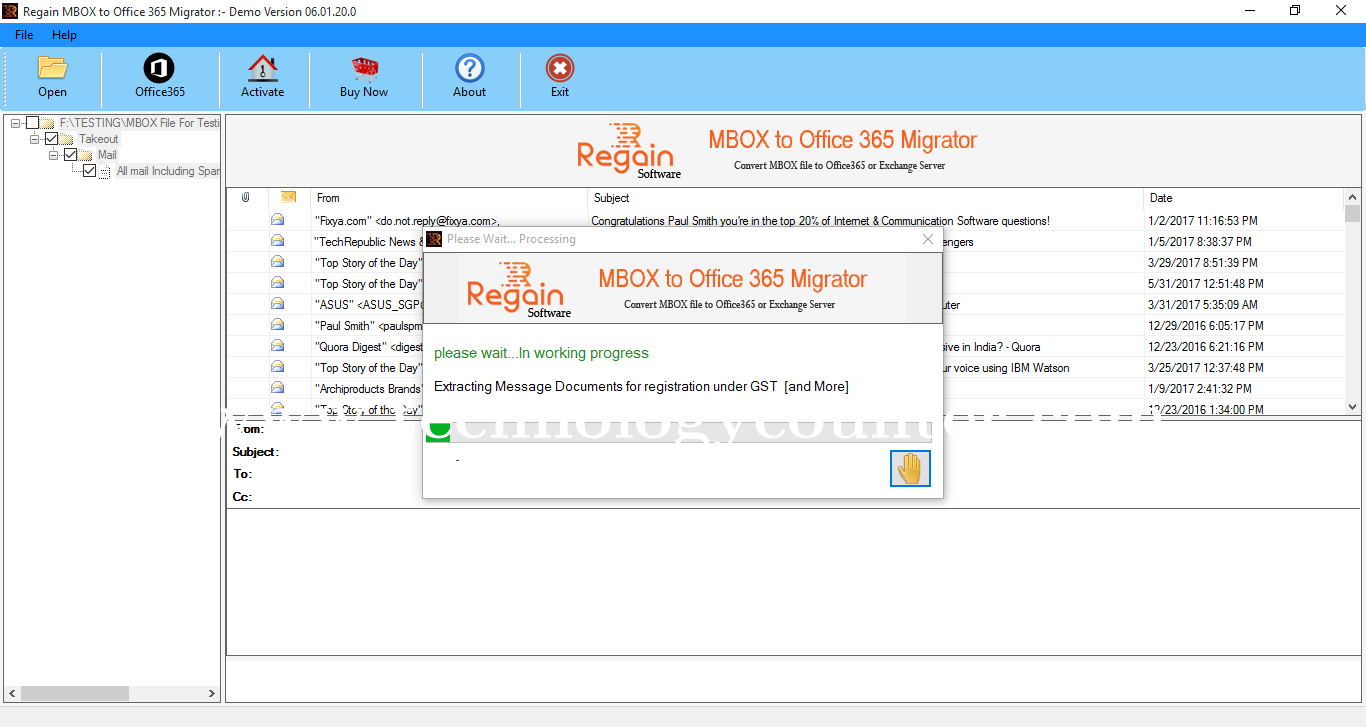Click the date 3/29/2017 8:51:39 PM
The height and width of the screenshot is (727, 1366).
(1203, 263)
